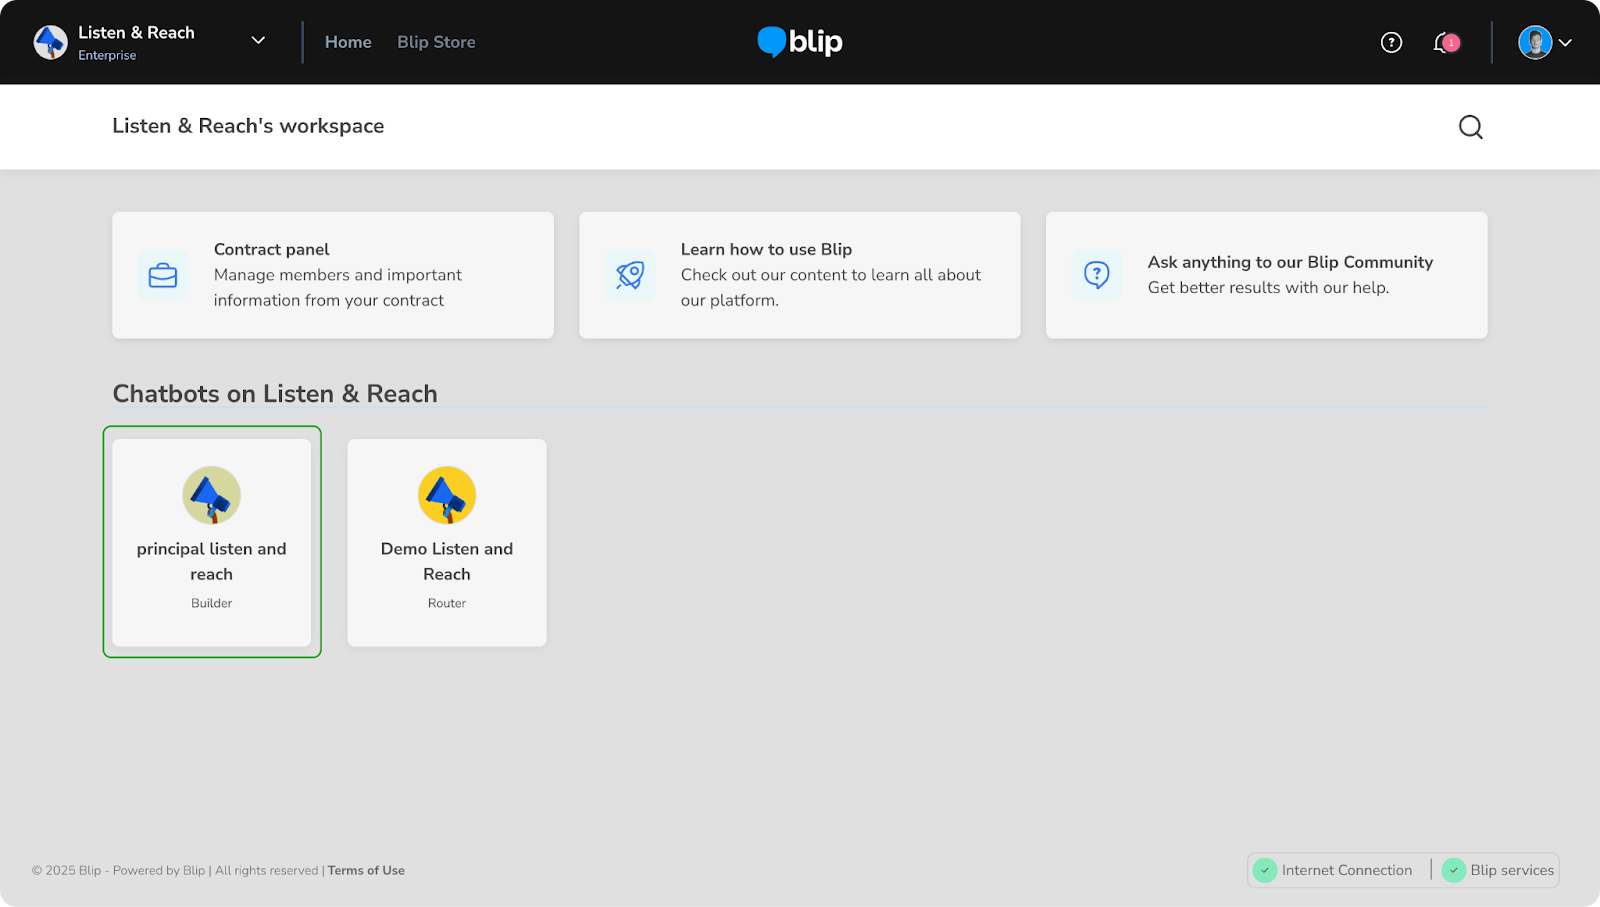Expand the user account menu chevron

click(1565, 43)
